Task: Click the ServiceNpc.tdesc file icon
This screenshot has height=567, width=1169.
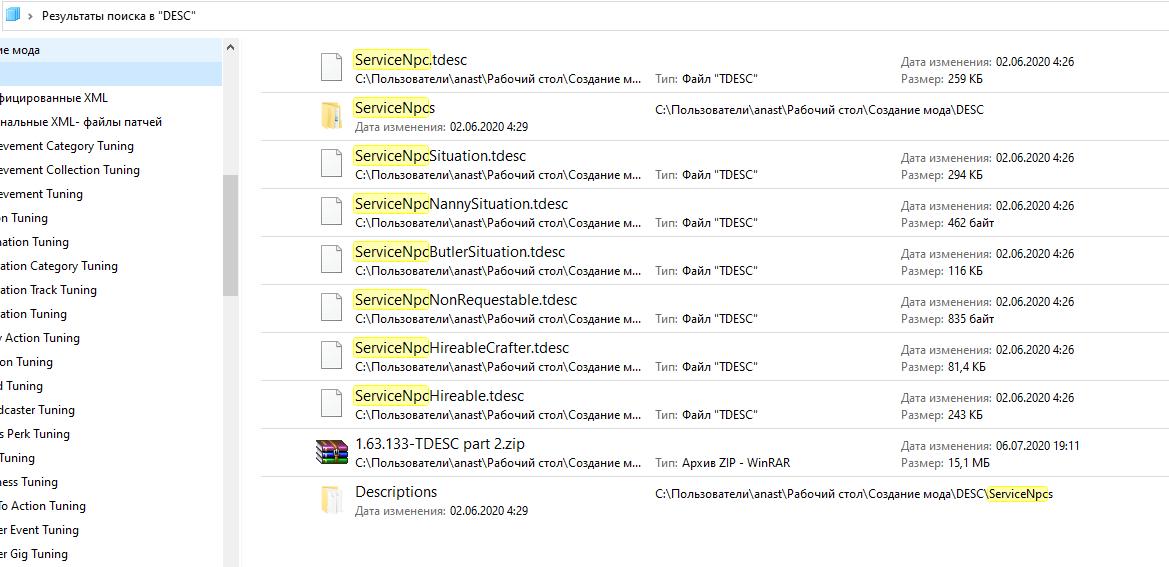Action: point(331,67)
